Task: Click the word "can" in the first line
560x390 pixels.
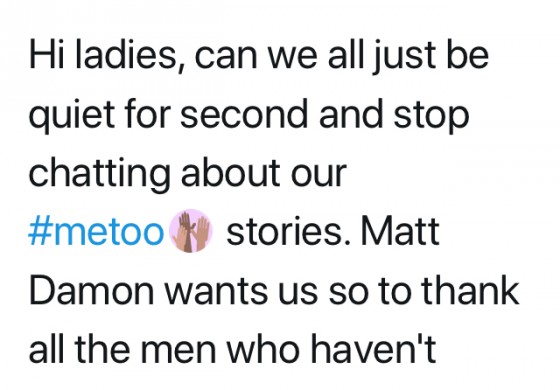Action: 226,59
